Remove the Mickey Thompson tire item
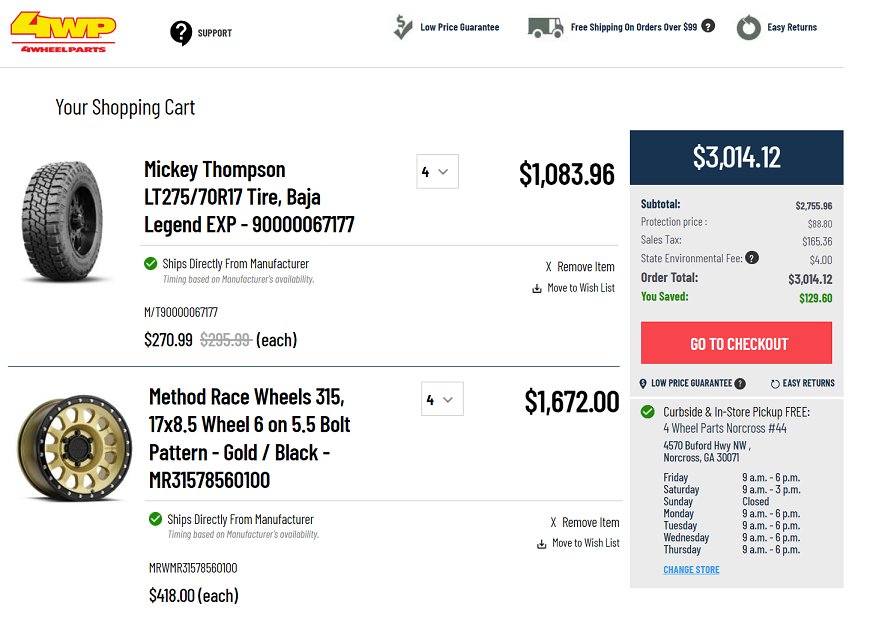This screenshot has height=629, width=870. 580,267
